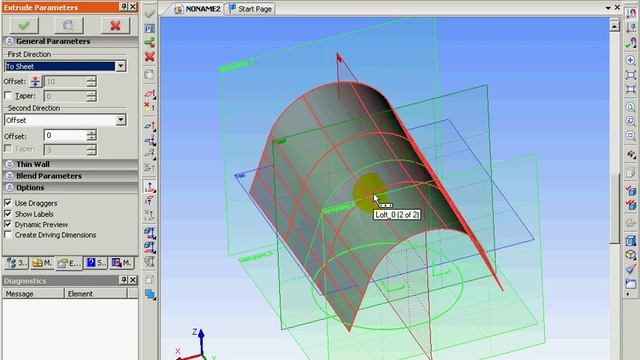Click the paintbrush with checkmark icon
Screen dimensions: 640x360
pos(631,269)
